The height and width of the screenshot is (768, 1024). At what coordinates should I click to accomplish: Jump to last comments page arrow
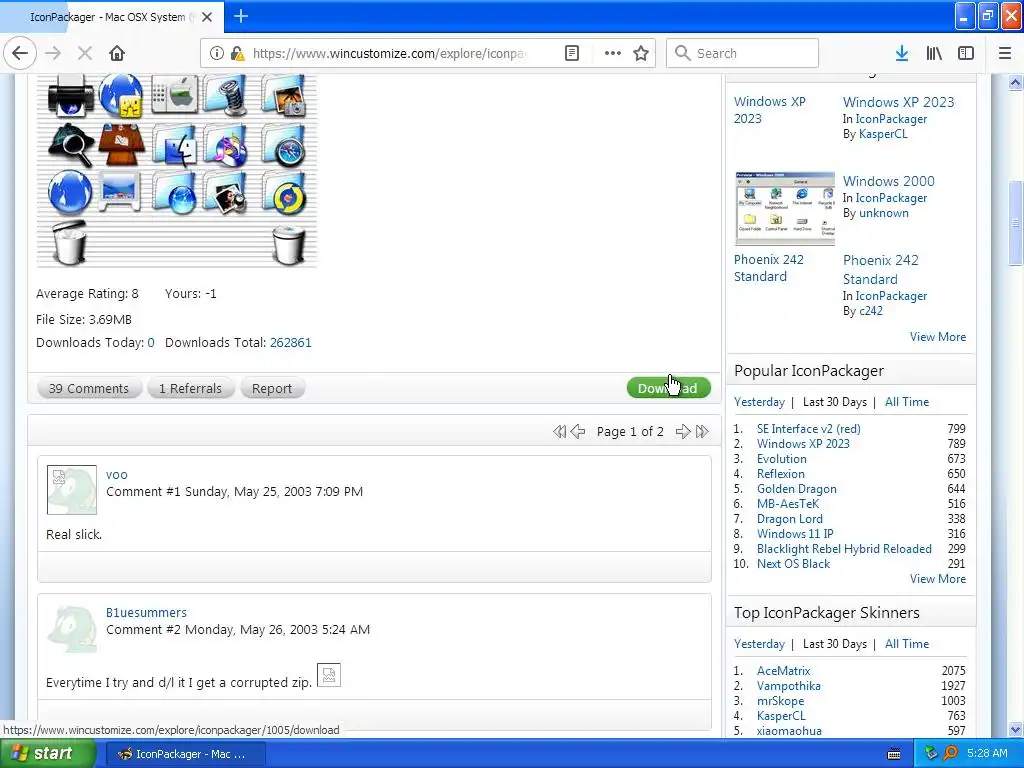click(702, 431)
